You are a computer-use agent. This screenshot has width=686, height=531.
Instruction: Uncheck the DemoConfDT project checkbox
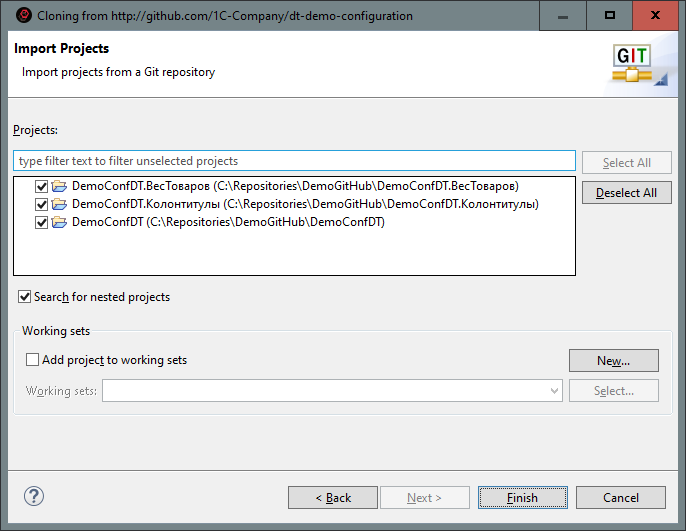(41, 222)
